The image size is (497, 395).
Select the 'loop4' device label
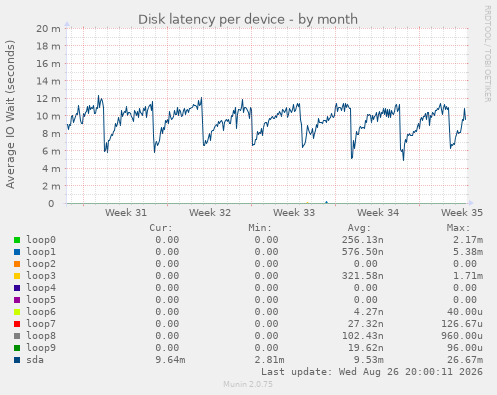[41, 288]
